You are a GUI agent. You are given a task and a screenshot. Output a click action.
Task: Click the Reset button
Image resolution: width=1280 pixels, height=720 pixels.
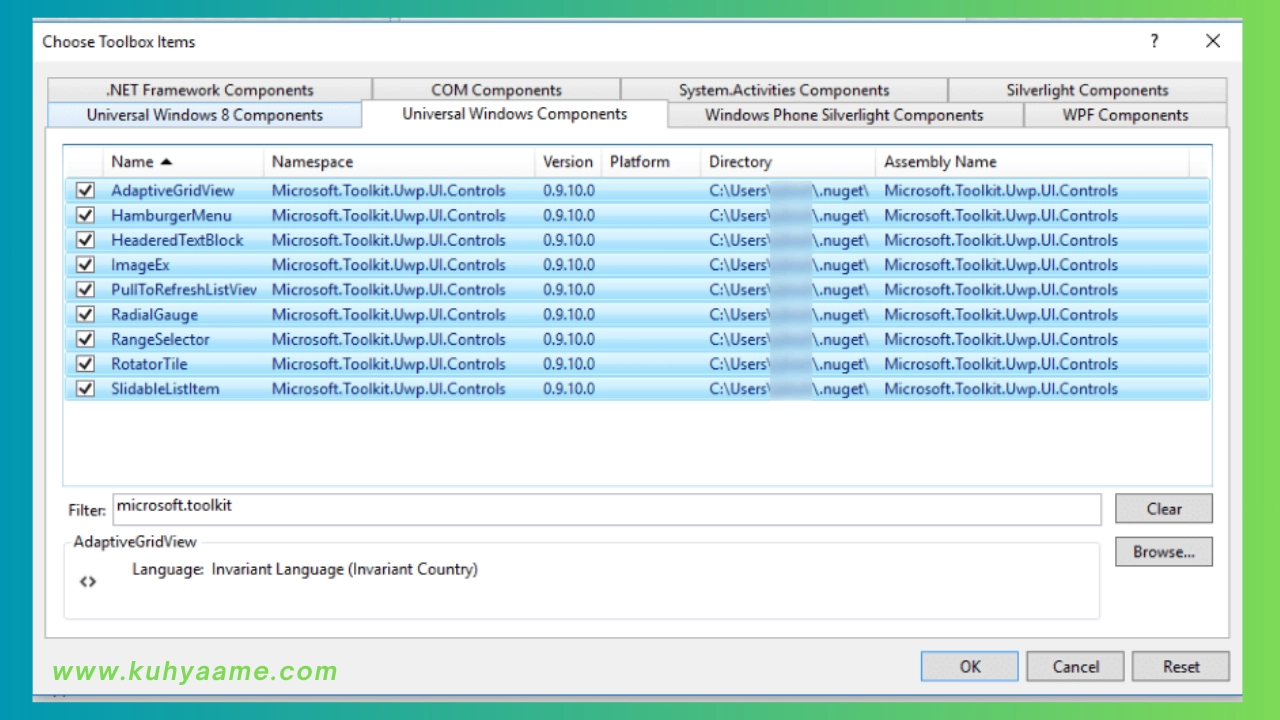(x=1181, y=666)
